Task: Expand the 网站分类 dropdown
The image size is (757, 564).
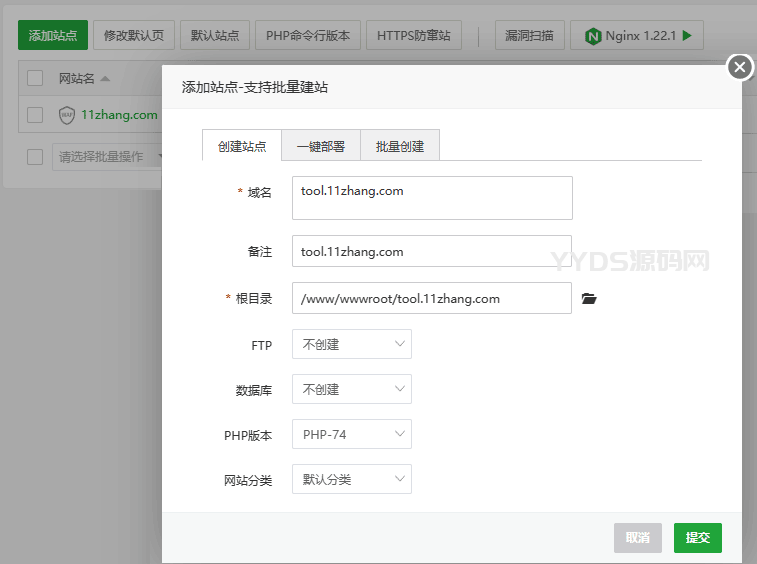Action: click(351, 479)
